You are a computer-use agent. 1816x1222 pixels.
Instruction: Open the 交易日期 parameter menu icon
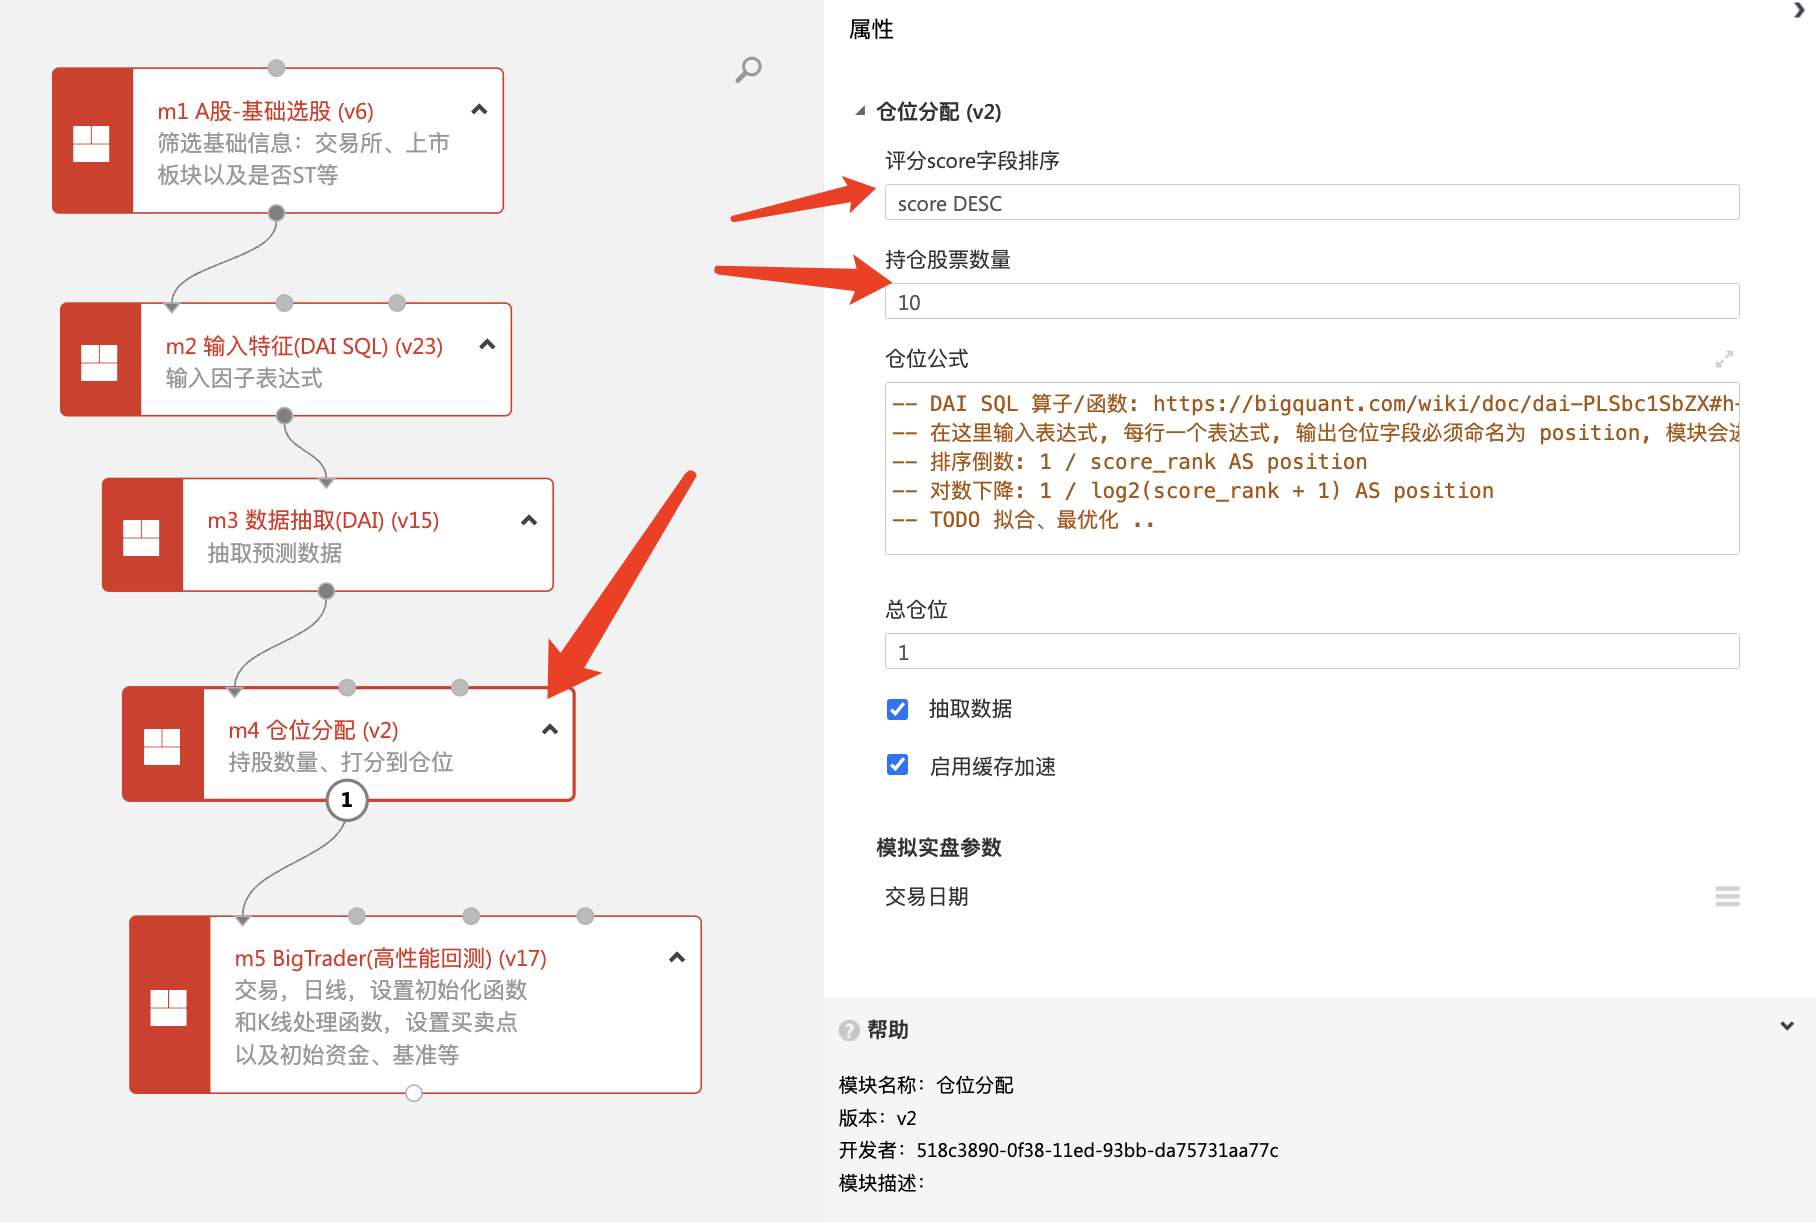point(1727,897)
